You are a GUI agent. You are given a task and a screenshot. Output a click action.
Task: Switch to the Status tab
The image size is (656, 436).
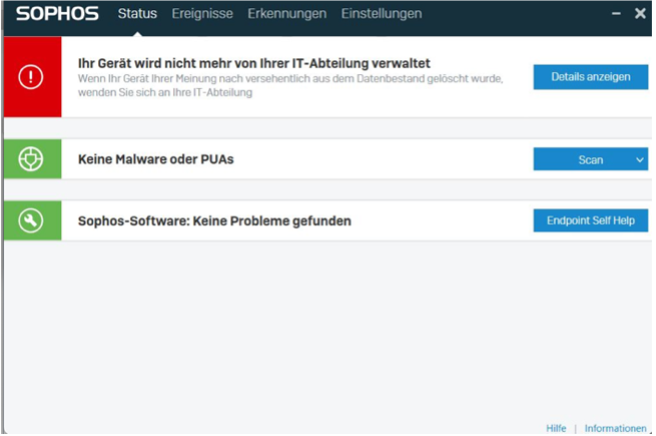click(x=137, y=13)
